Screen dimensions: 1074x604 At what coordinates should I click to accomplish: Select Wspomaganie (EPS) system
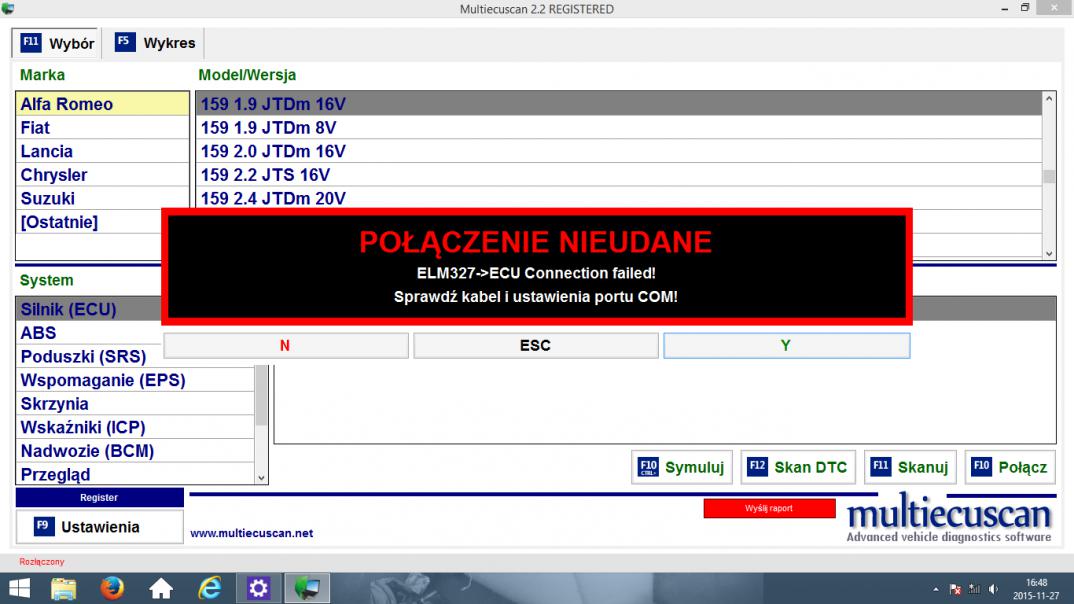135,381
